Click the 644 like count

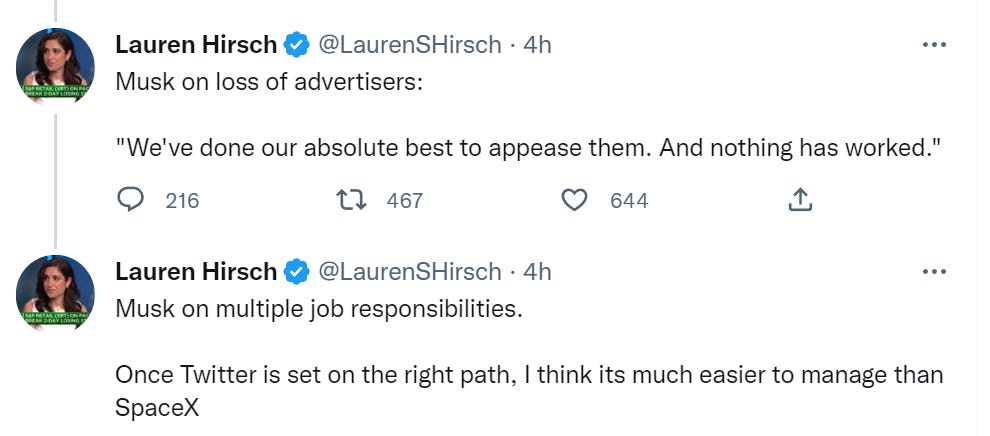point(629,200)
